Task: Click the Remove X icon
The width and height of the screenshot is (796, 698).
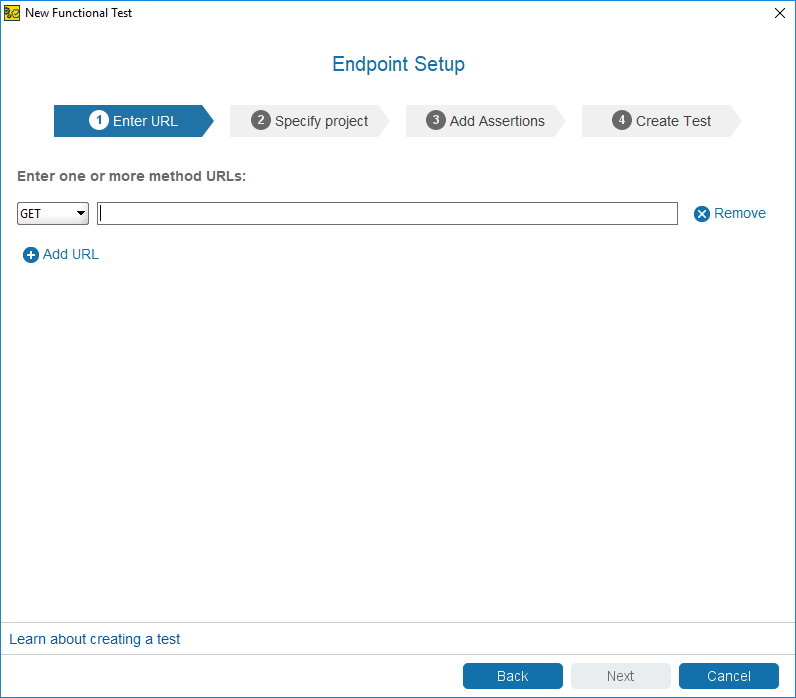Action: click(702, 214)
